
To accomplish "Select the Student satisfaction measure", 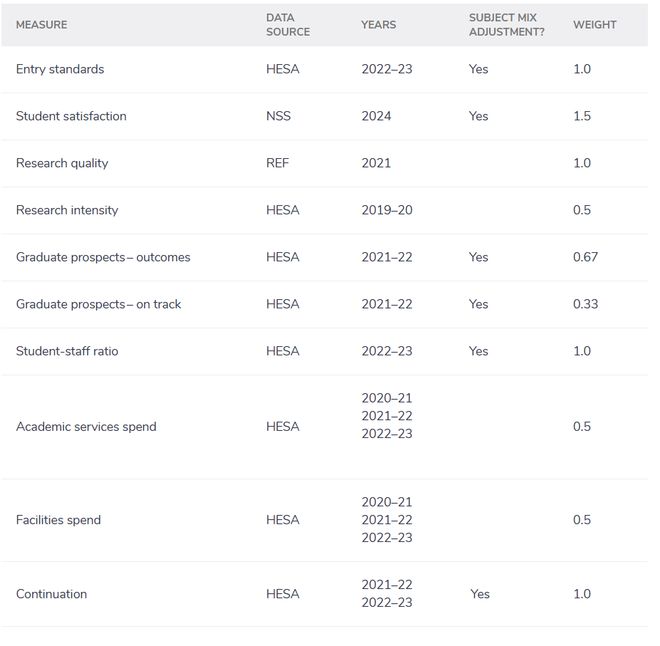I will (x=71, y=116).
